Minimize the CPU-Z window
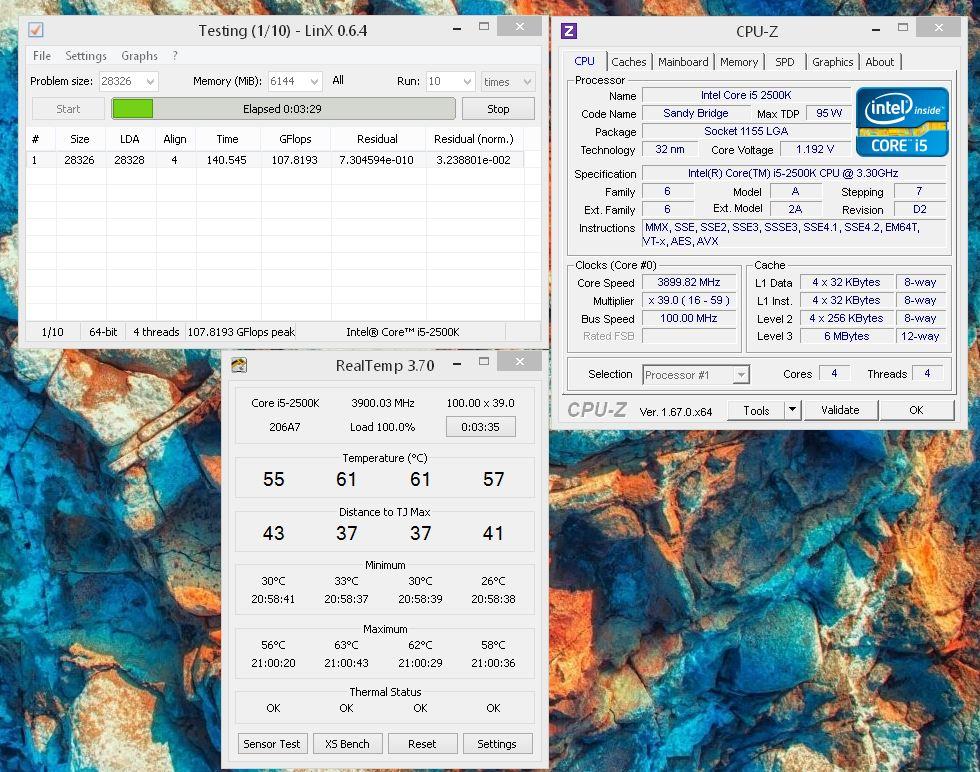 tap(876, 29)
